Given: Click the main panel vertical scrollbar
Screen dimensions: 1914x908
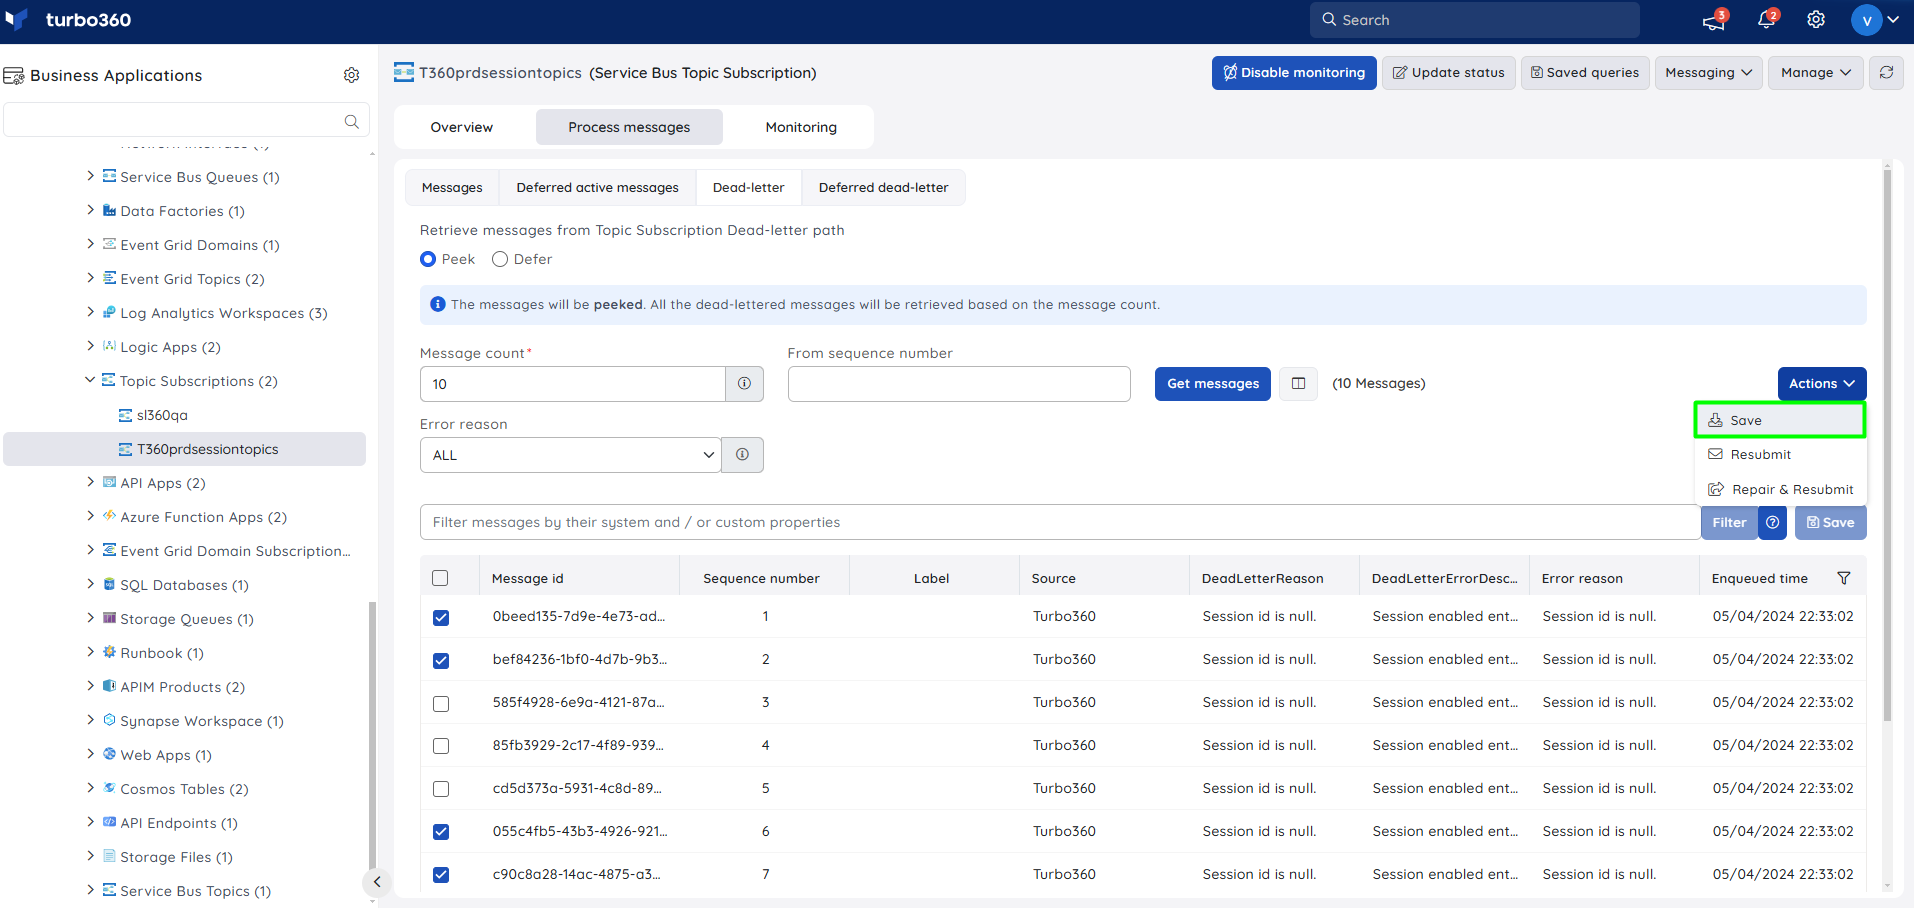Looking at the screenshot, I should [1887, 445].
